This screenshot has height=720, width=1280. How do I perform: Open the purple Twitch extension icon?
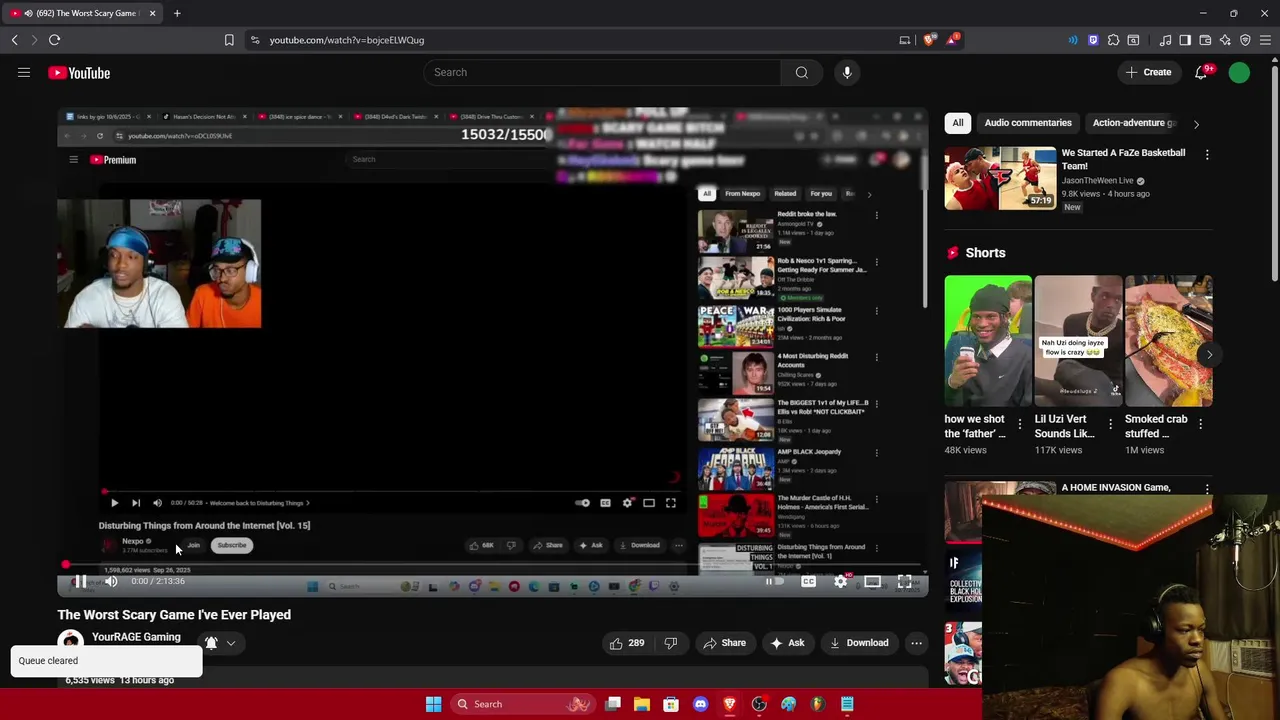pyautogui.click(x=1093, y=40)
